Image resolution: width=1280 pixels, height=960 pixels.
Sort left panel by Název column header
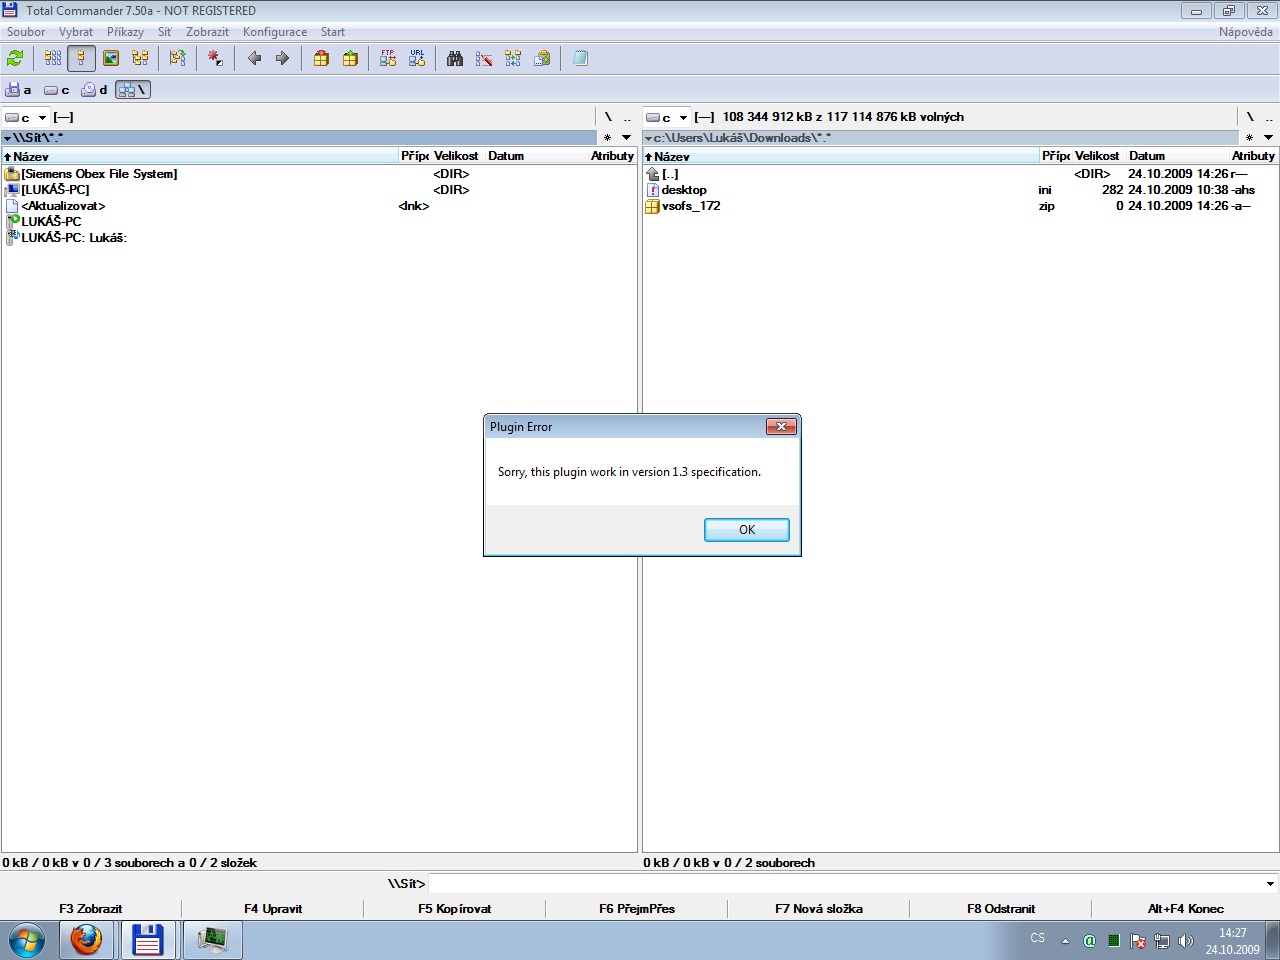pos(200,156)
